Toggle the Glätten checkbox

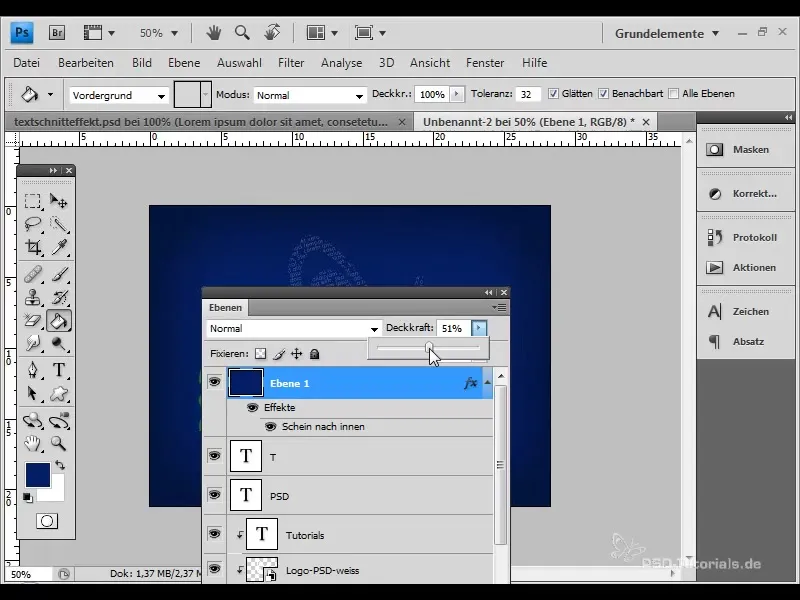553,94
